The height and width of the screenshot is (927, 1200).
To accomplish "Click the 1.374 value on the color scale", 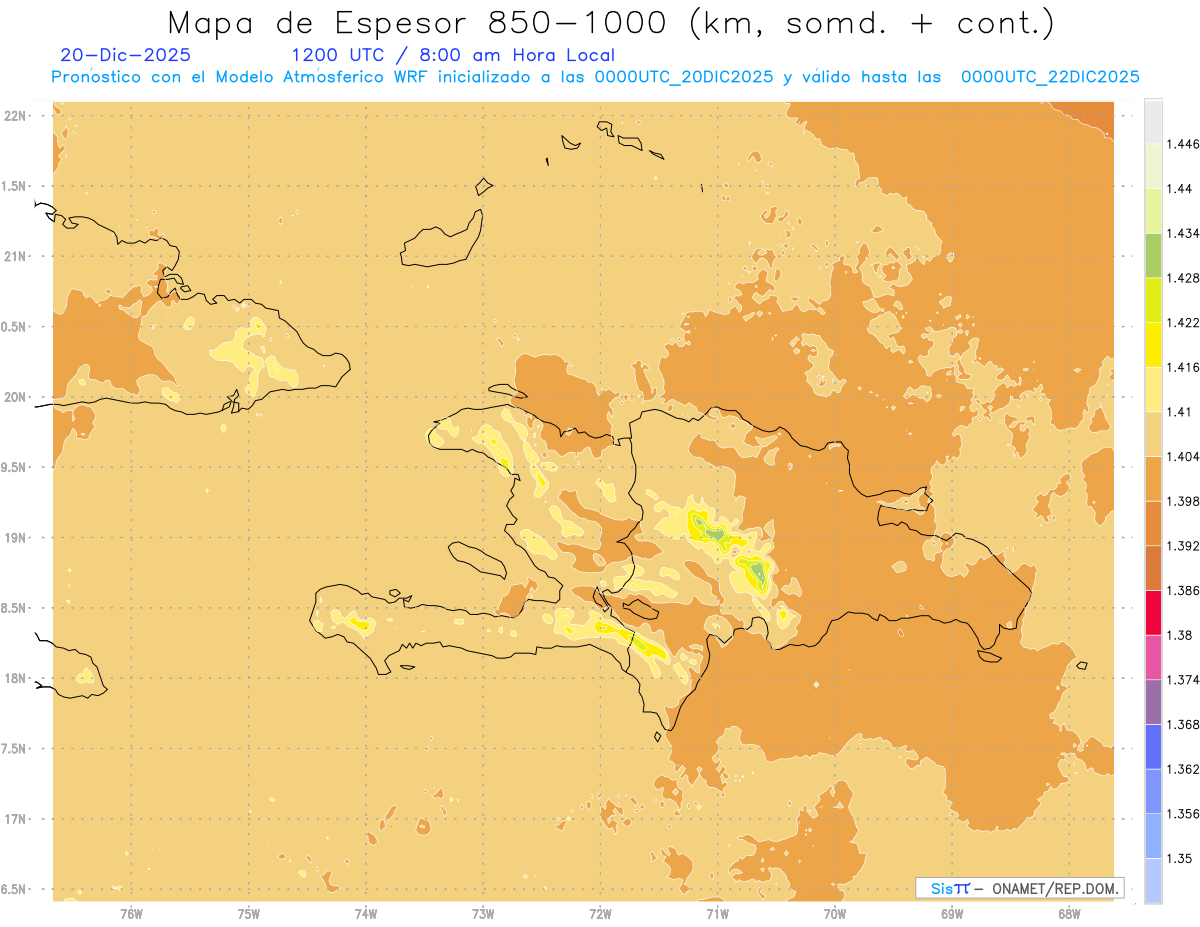I will click(x=1183, y=680).
